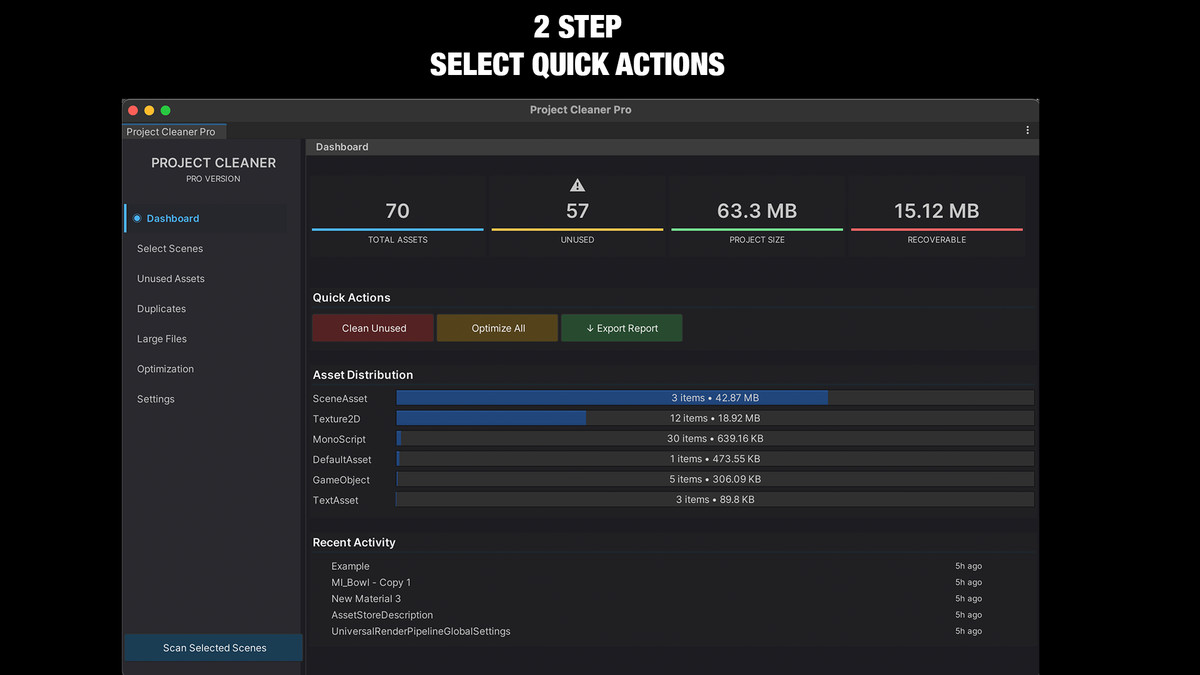The width and height of the screenshot is (1200, 675).
Task: Click the Total Assets stat card
Action: click(x=397, y=213)
